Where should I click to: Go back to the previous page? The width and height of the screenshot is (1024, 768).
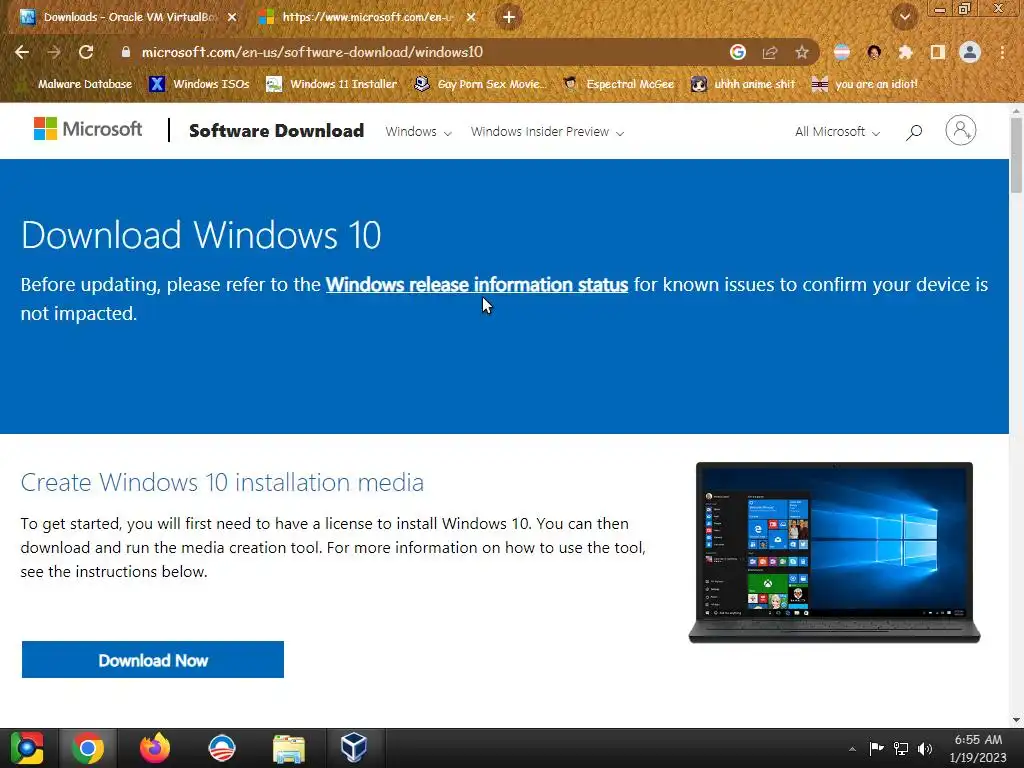point(22,52)
